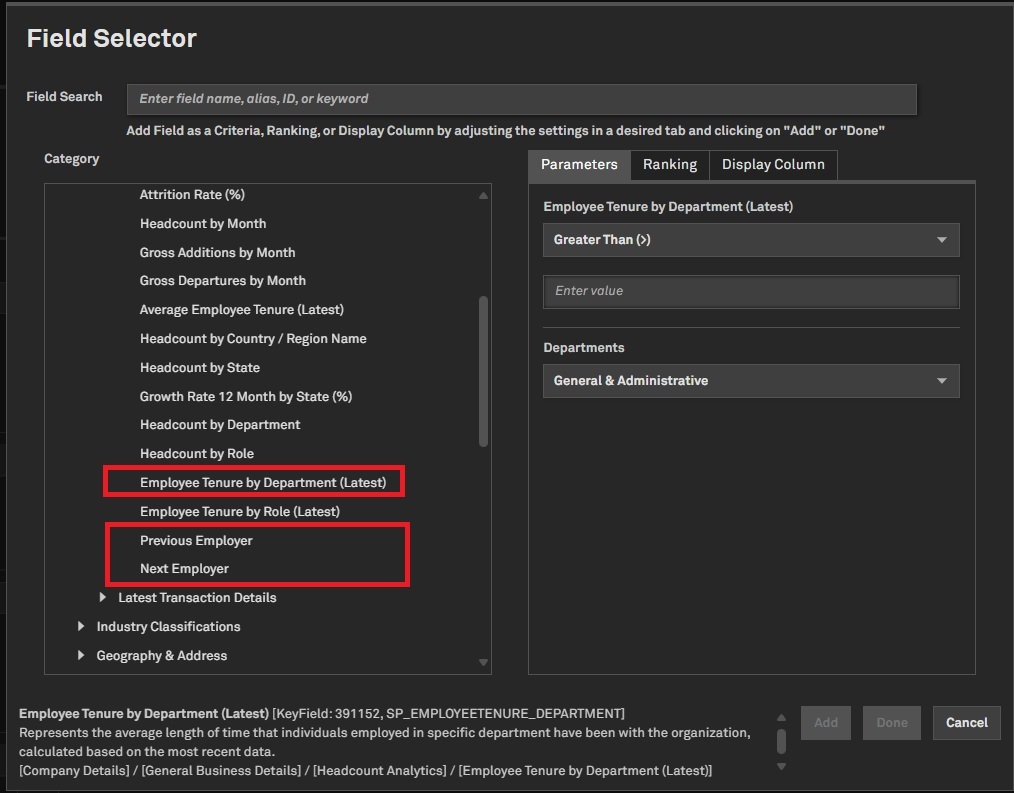Click the category list scrollbar thumb

483,371
